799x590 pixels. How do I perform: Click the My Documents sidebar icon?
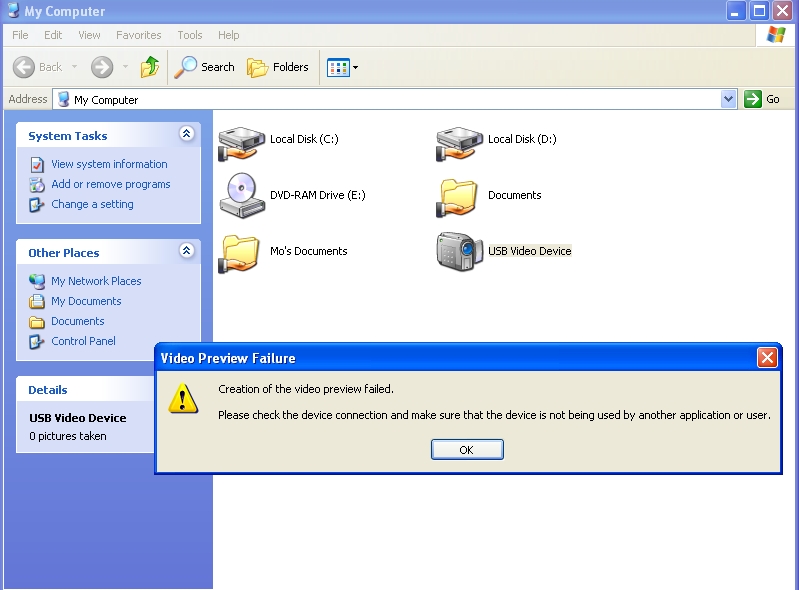coord(37,302)
